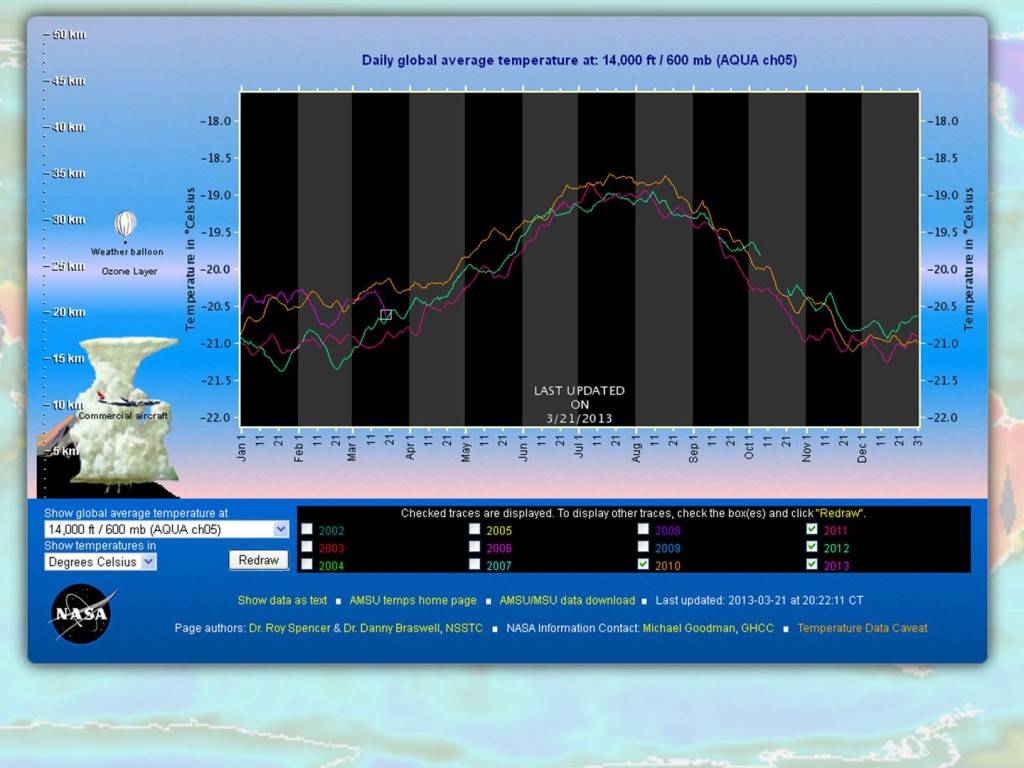
Task: Disable the 2010 trace display
Action: (x=643, y=565)
